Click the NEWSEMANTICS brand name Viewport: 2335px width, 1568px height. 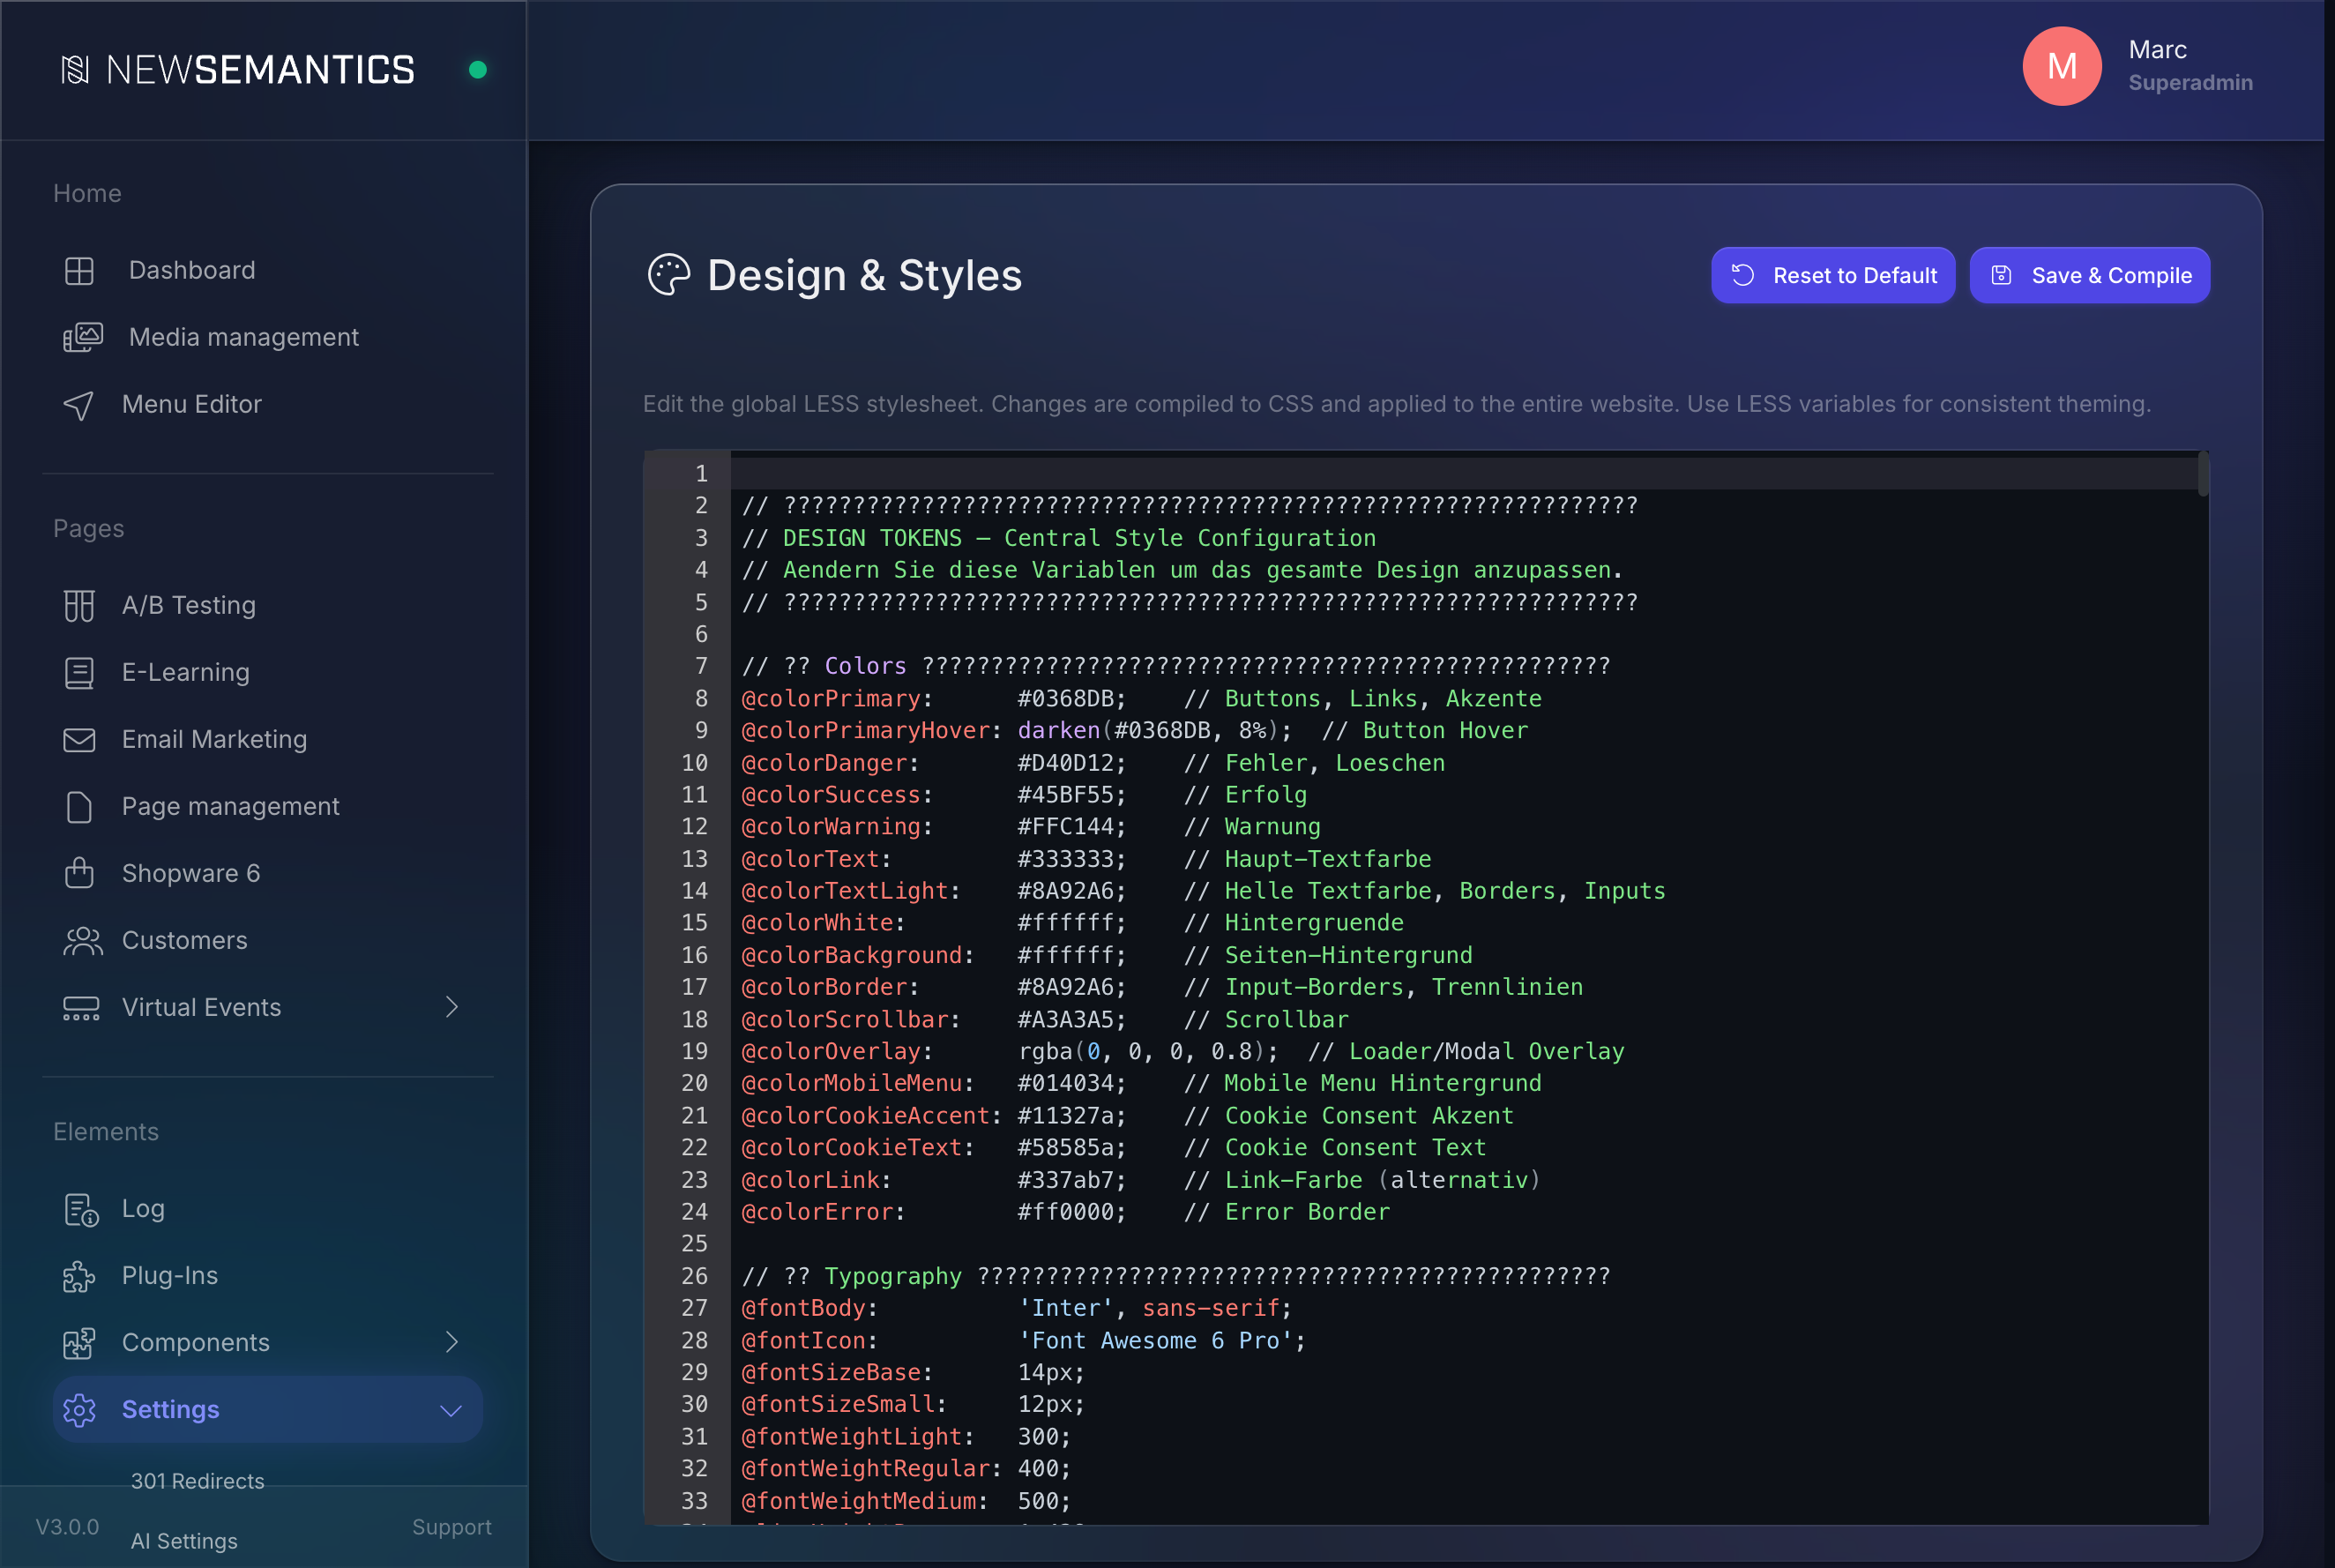[x=260, y=70]
